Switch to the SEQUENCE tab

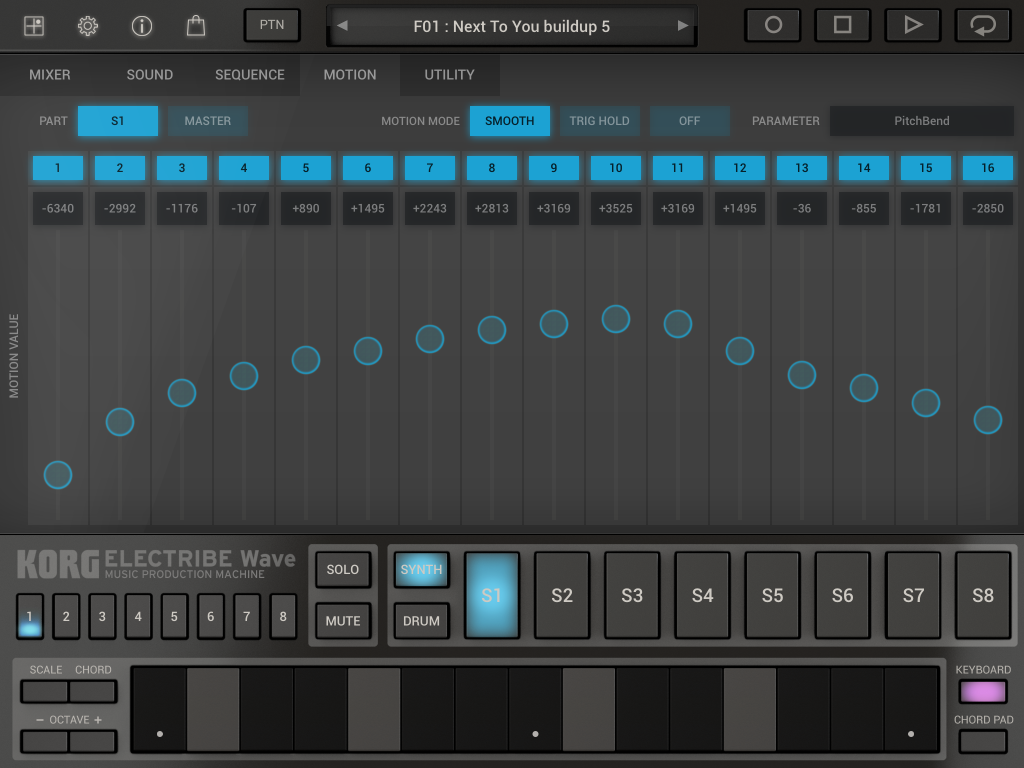point(250,75)
